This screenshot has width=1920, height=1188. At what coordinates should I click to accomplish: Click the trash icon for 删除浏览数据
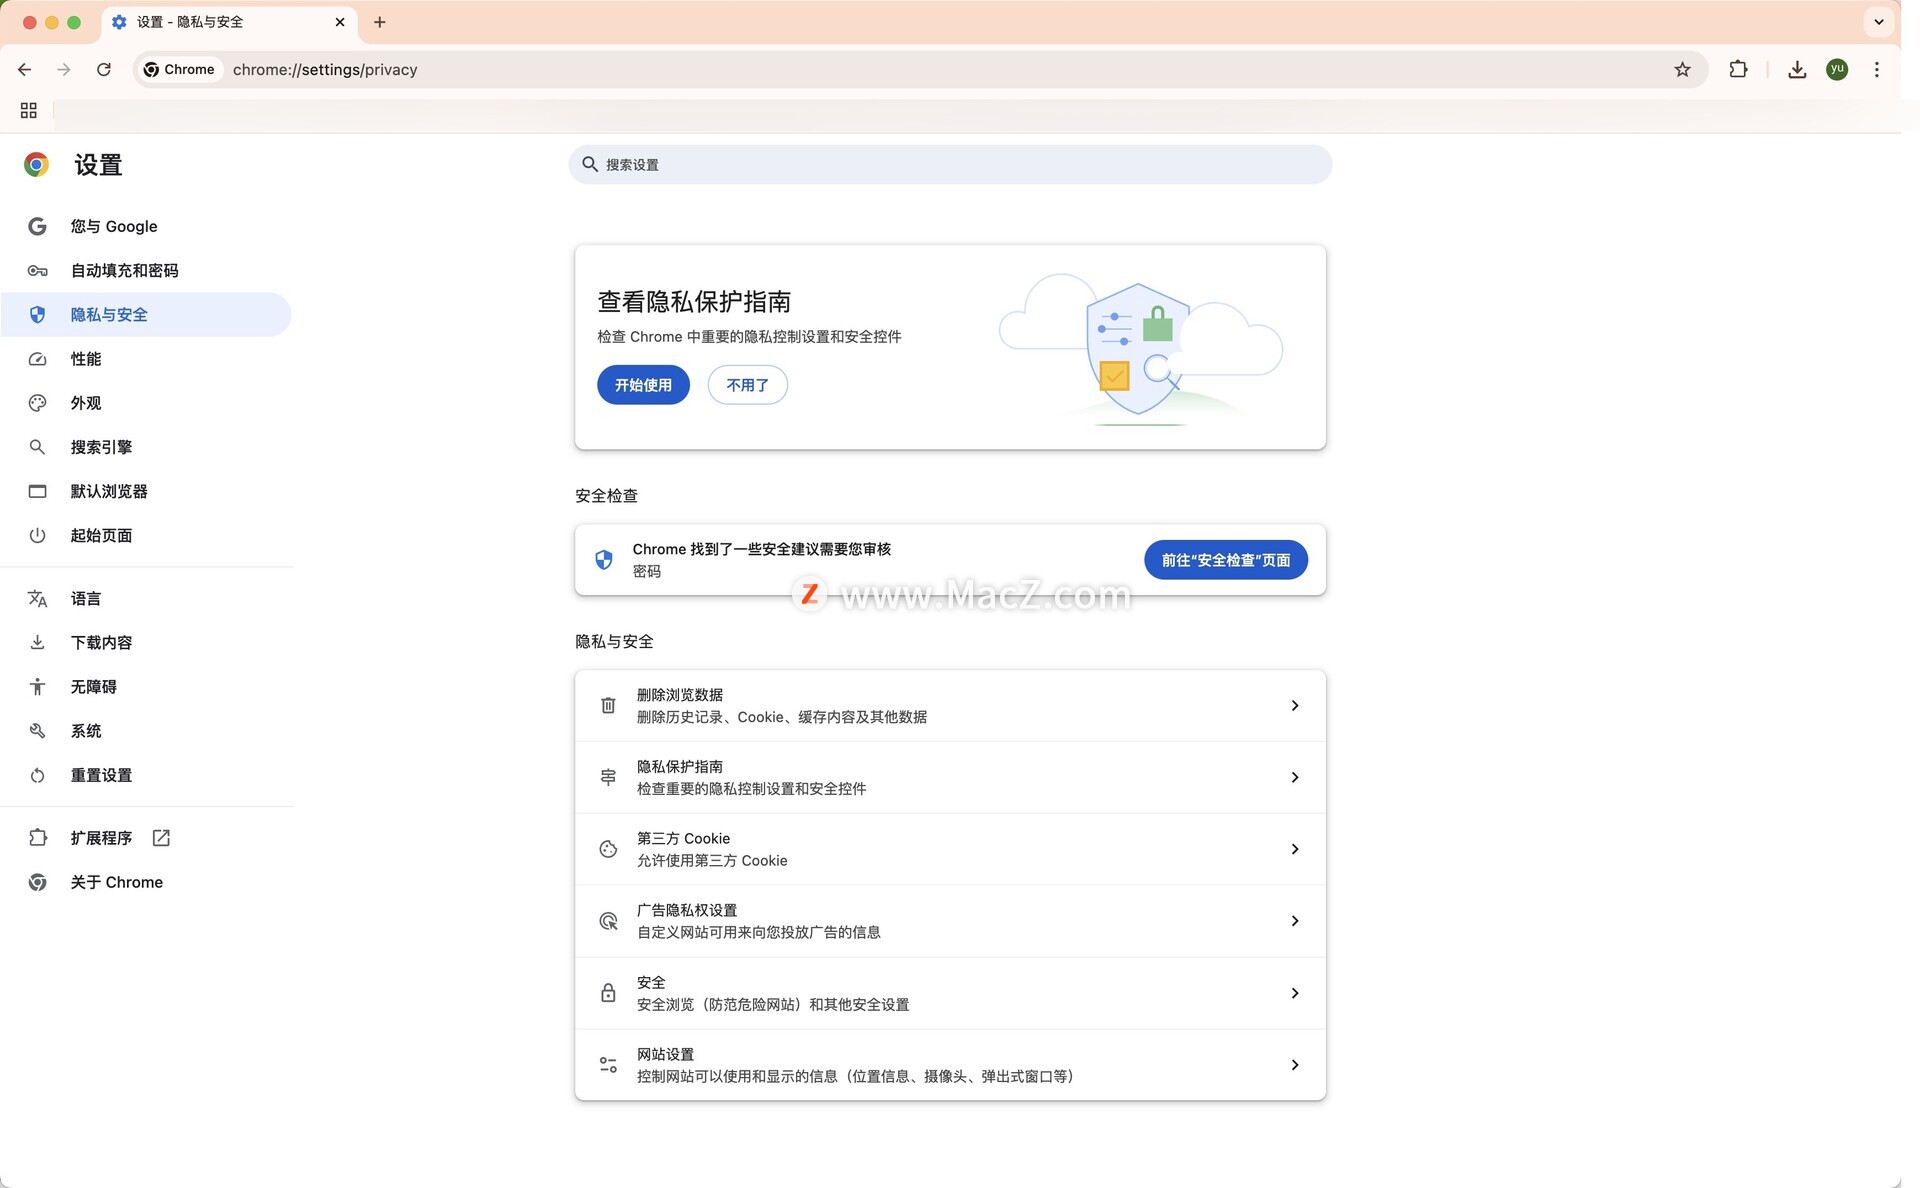click(x=608, y=705)
